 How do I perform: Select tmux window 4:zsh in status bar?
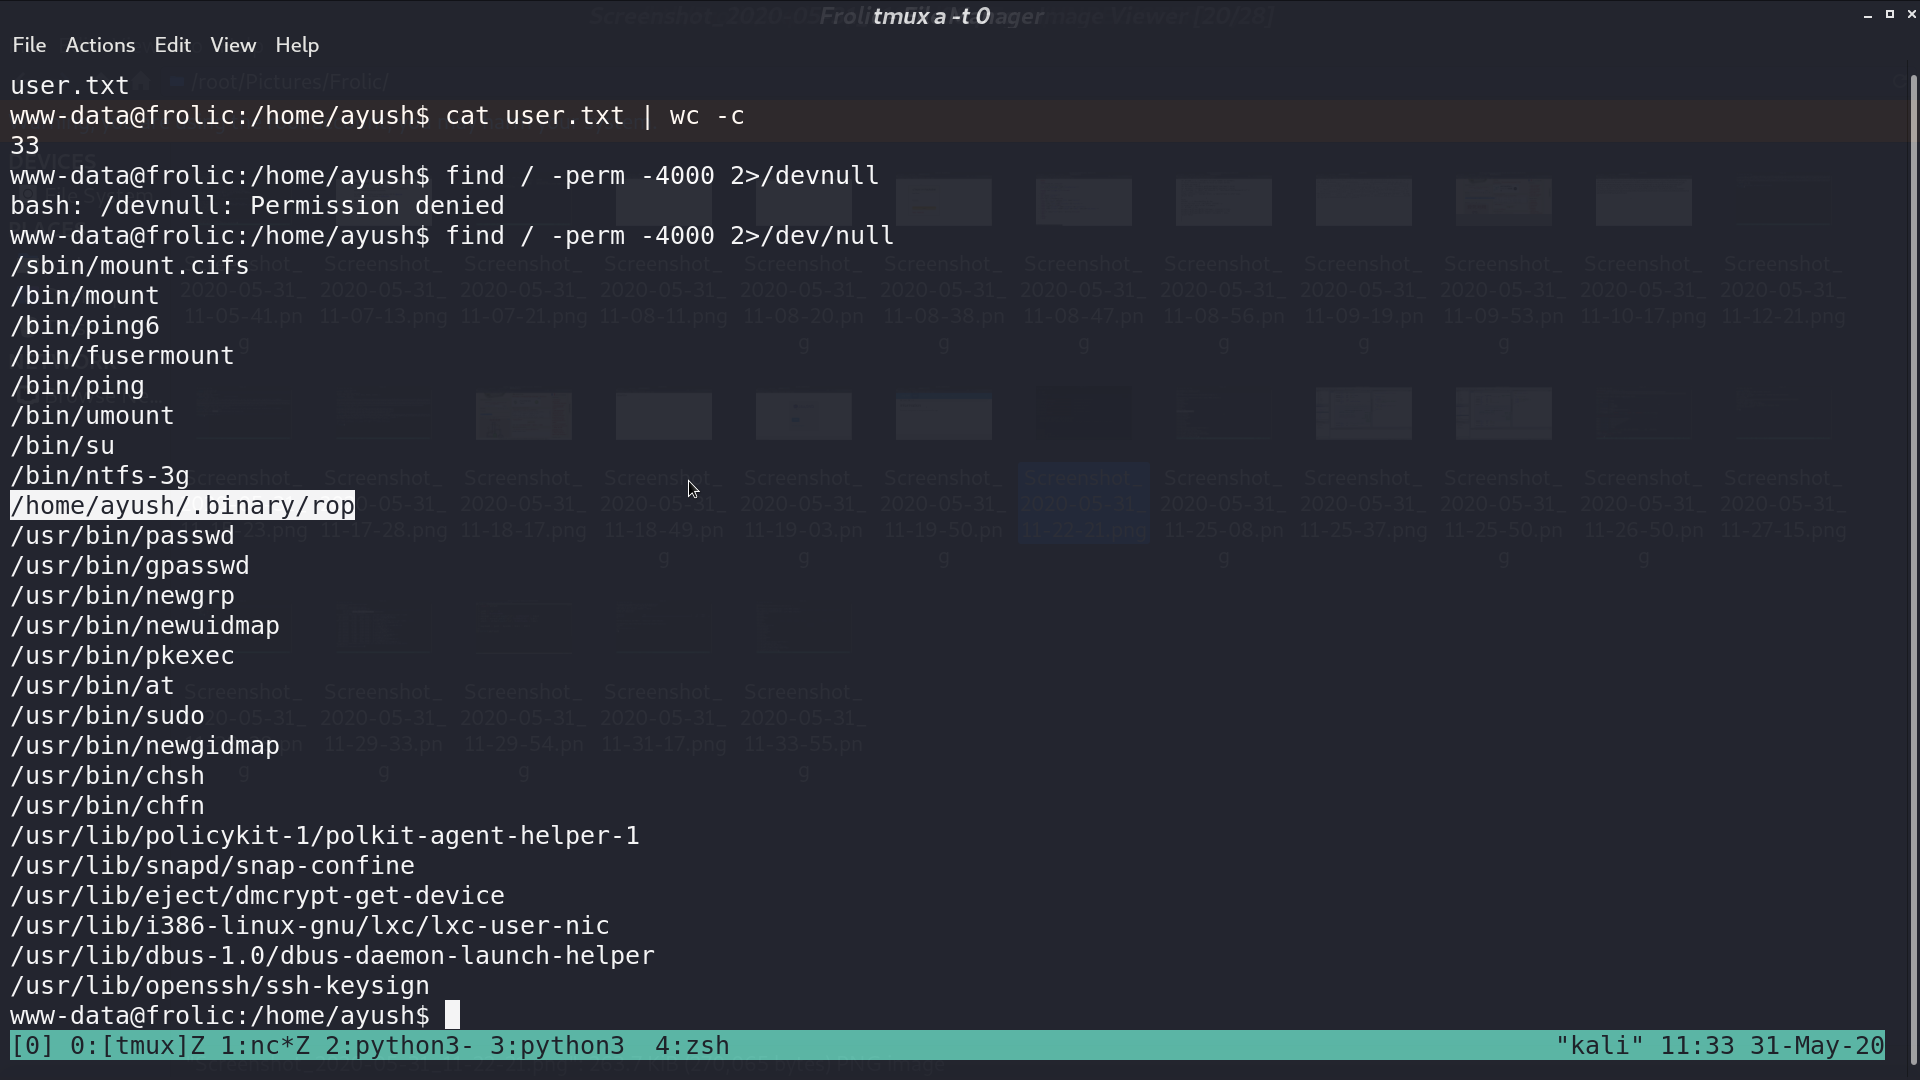(x=692, y=1045)
